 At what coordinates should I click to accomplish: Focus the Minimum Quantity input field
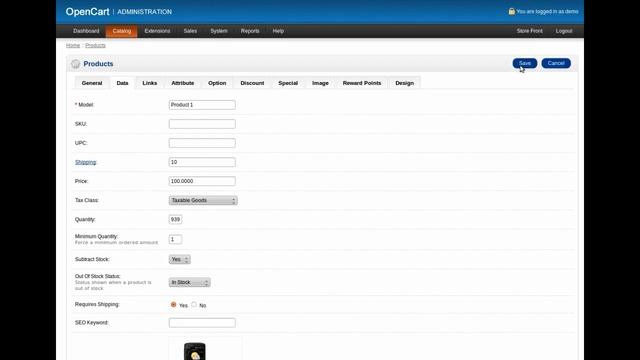click(175, 240)
